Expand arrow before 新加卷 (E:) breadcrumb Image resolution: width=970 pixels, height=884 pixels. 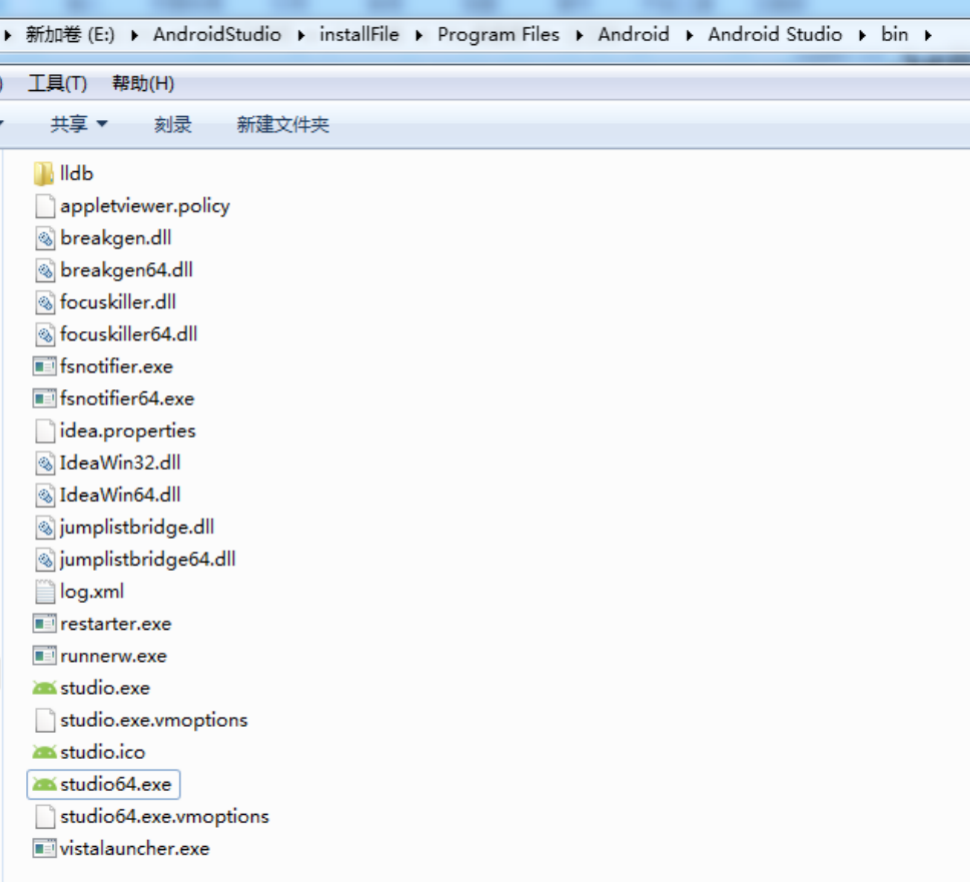click(x=7, y=35)
